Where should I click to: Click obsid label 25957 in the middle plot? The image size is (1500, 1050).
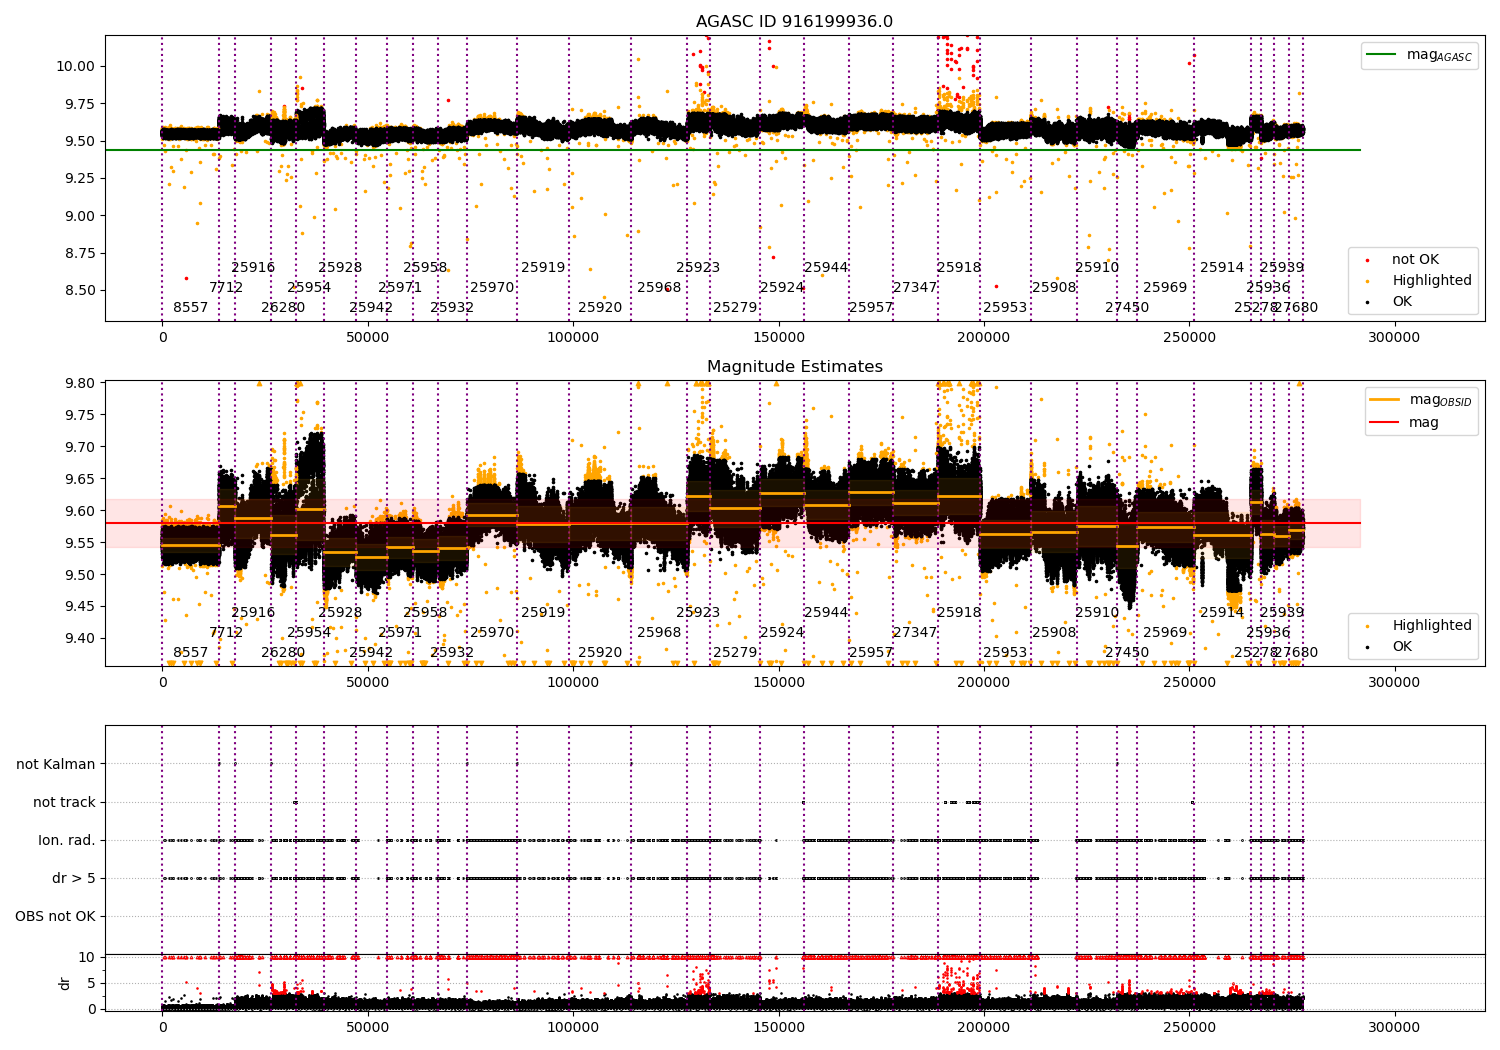tap(871, 652)
